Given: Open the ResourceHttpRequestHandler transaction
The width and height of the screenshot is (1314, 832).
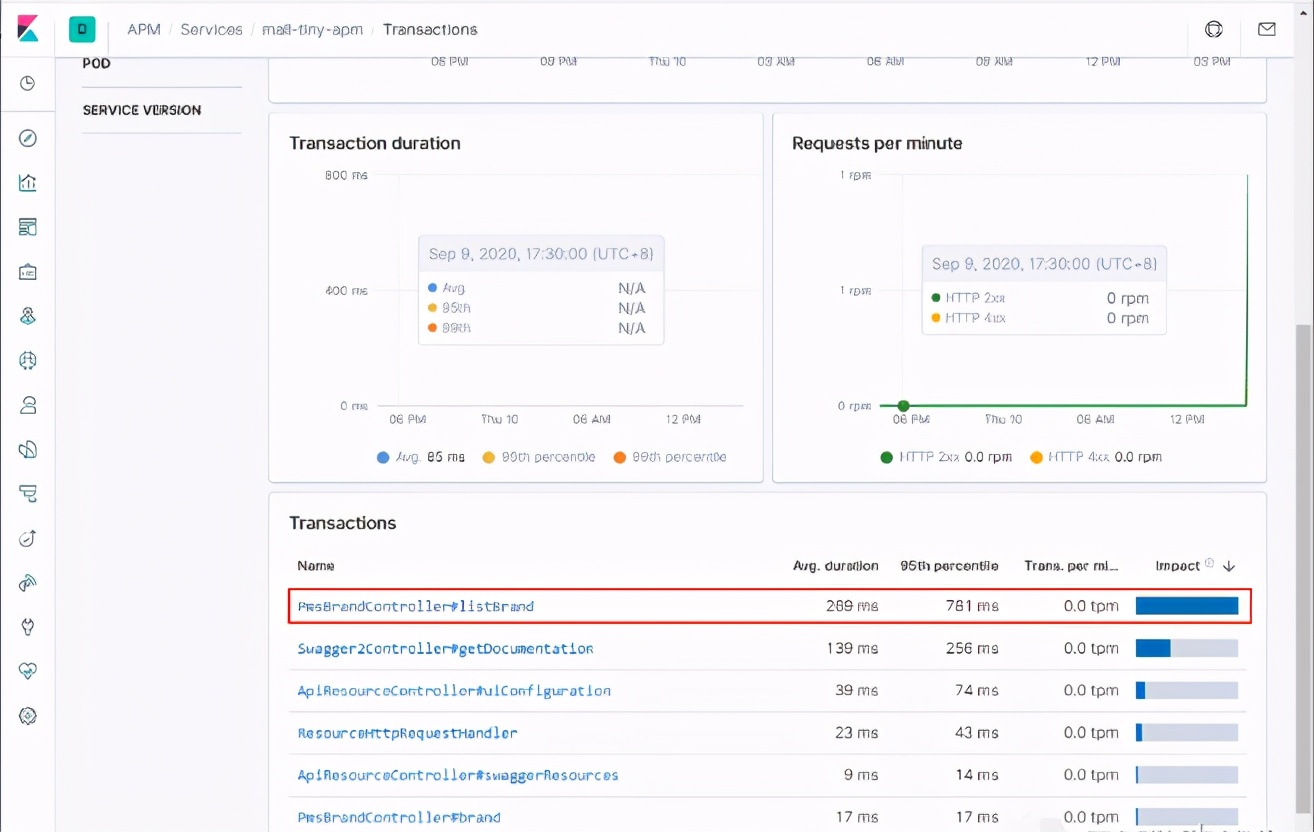Looking at the screenshot, I should click(x=407, y=733).
